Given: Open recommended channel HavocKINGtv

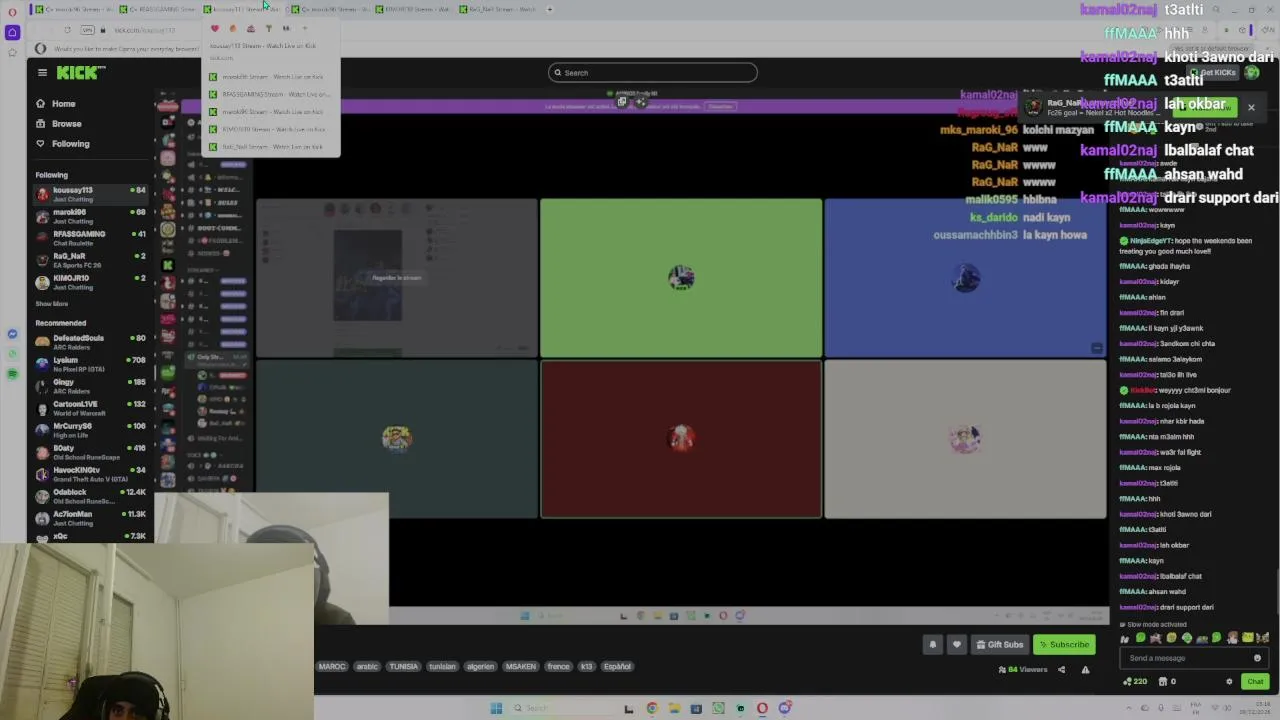Looking at the screenshot, I should click(x=90, y=474).
